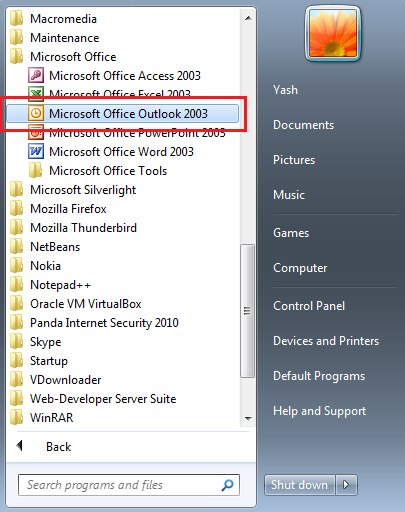Click the Outlook 2003 clock icon

[36, 114]
